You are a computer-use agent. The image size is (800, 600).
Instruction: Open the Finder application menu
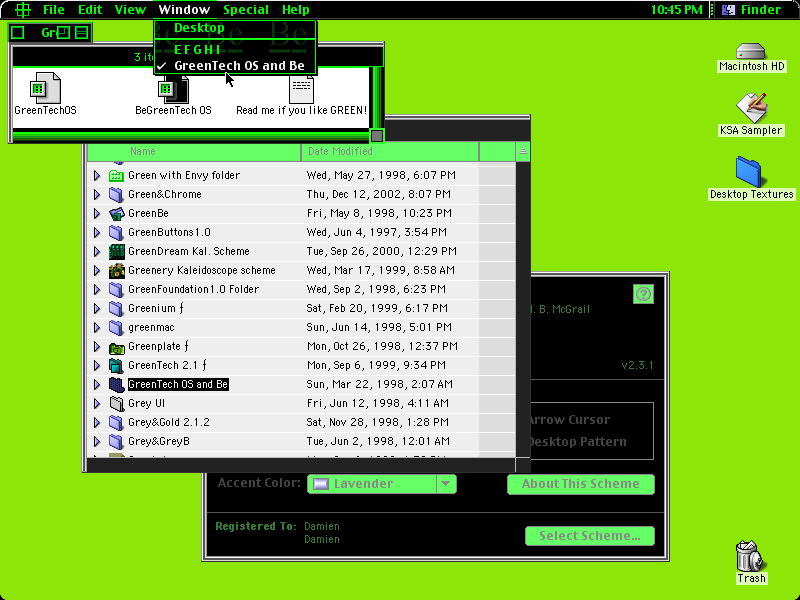pos(754,10)
